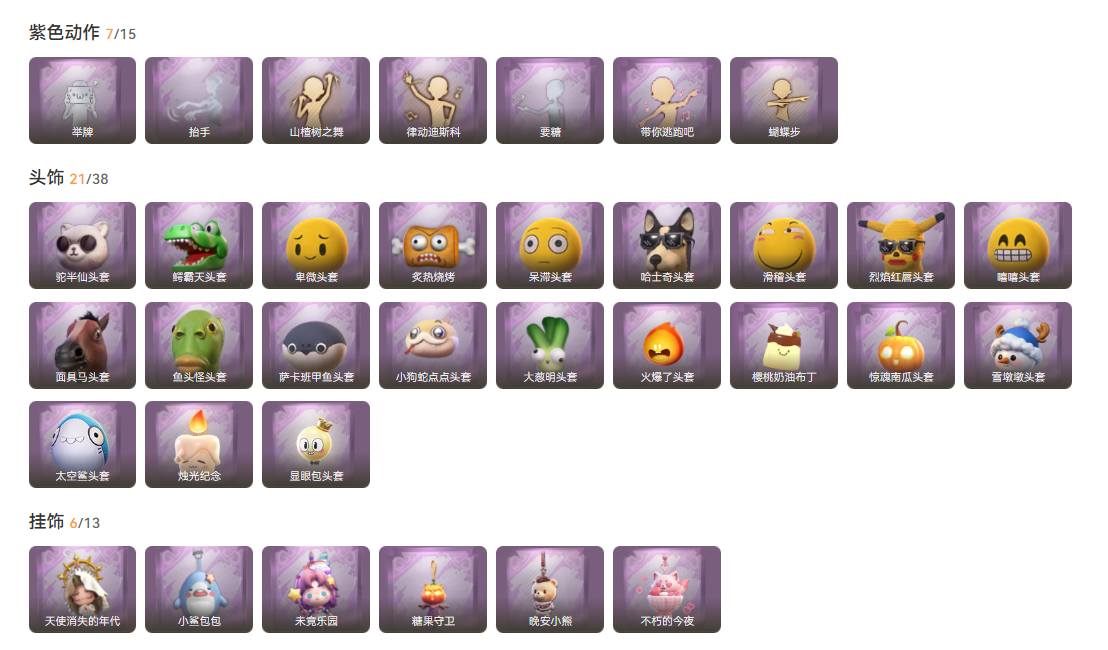1108x650 pixels.
Task: Open the 山楂树之舞 dance action
Action: 316,100
